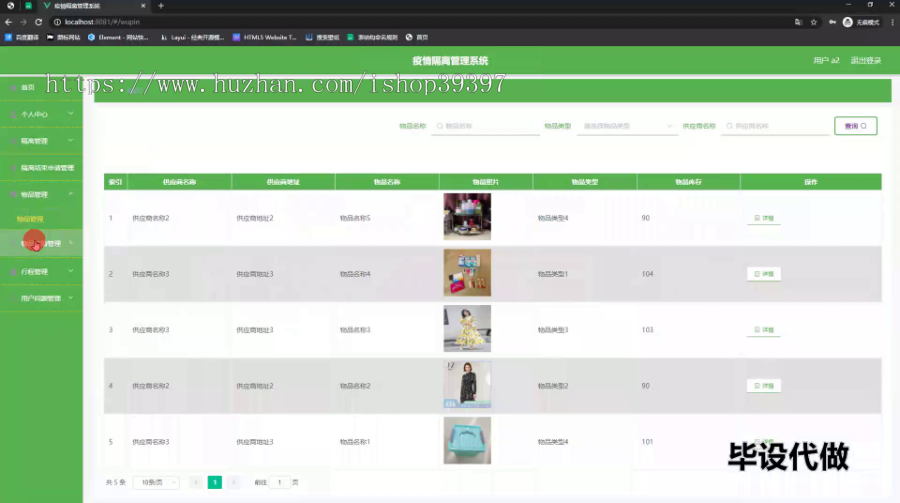
Task: Go to 首页 in the sidebar
Action: pos(28,87)
